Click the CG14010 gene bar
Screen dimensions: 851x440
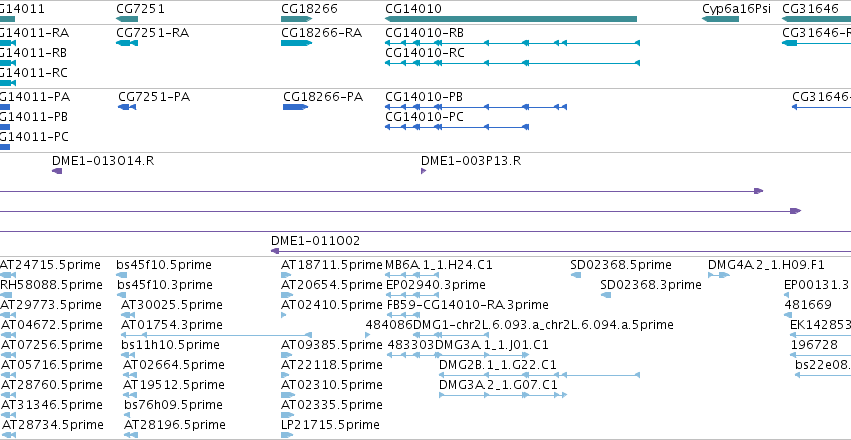tap(511, 19)
